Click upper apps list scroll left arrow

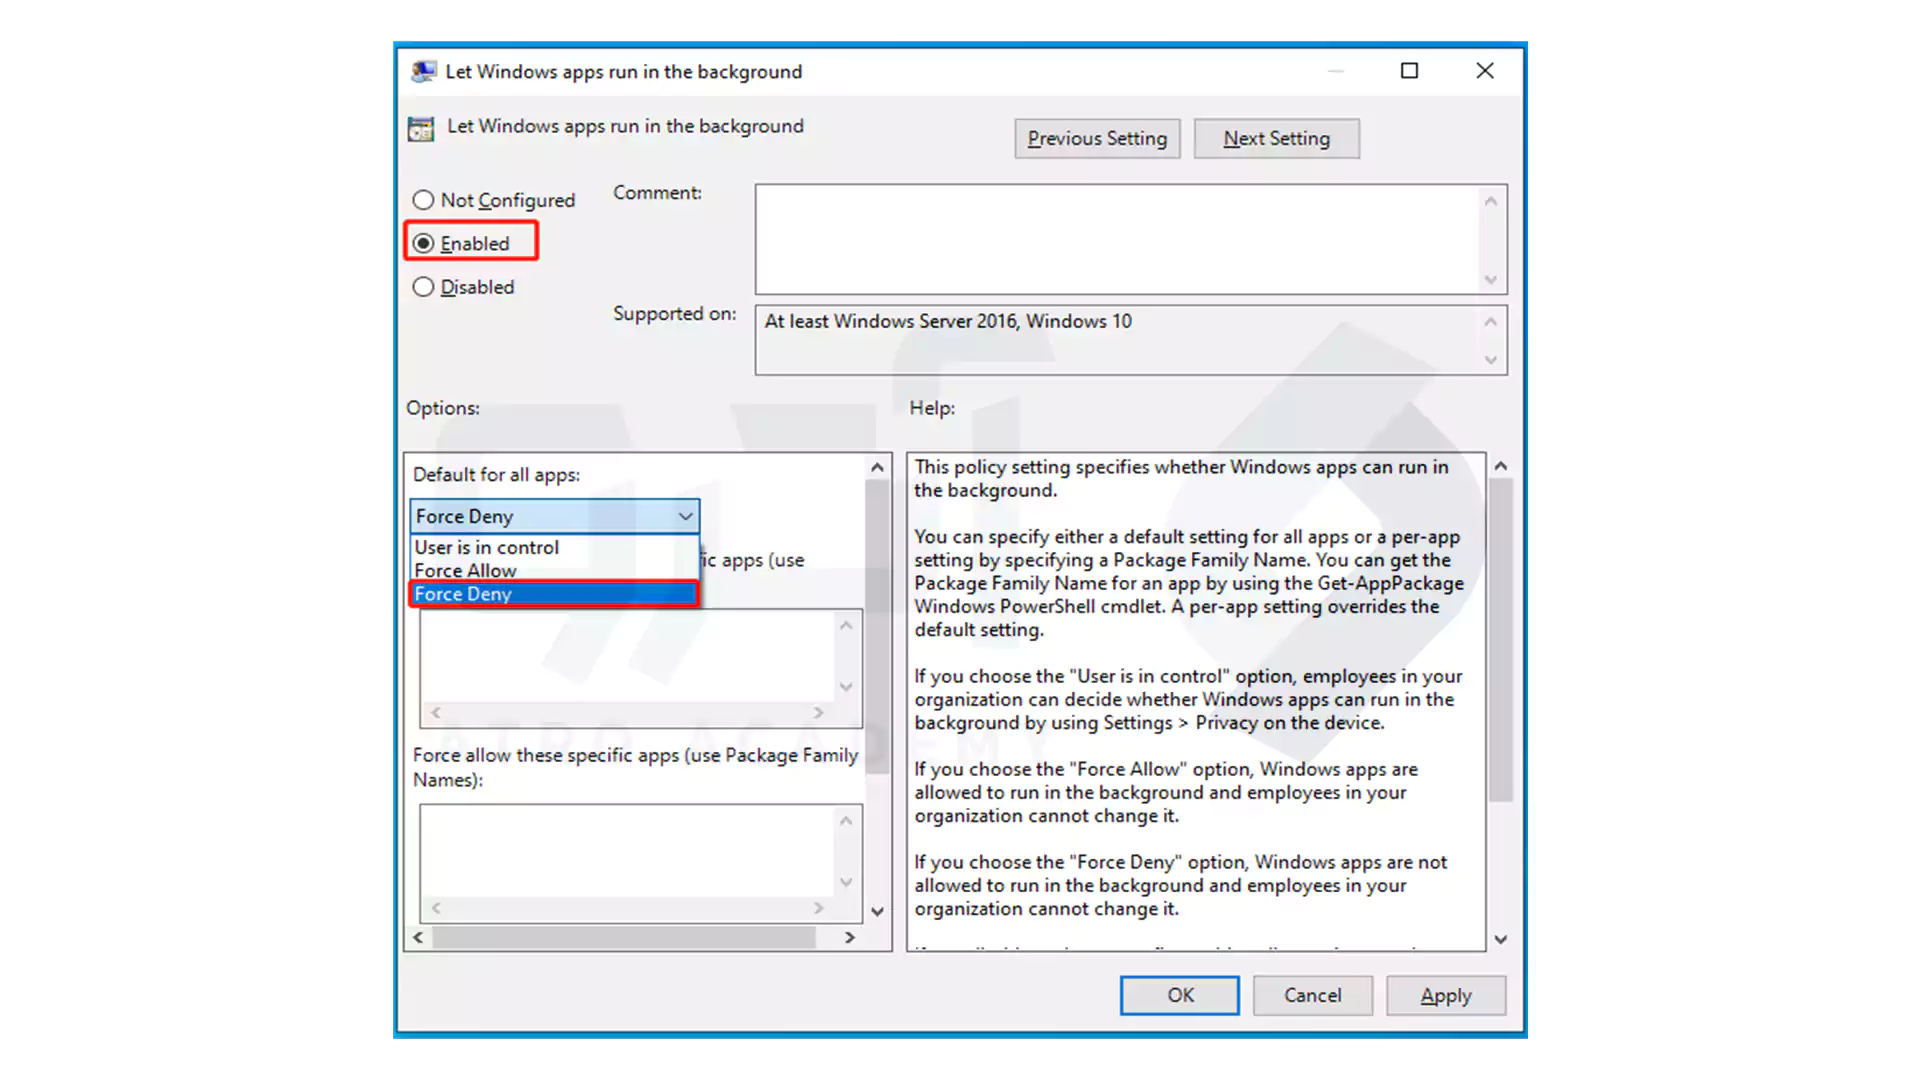pos(436,713)
